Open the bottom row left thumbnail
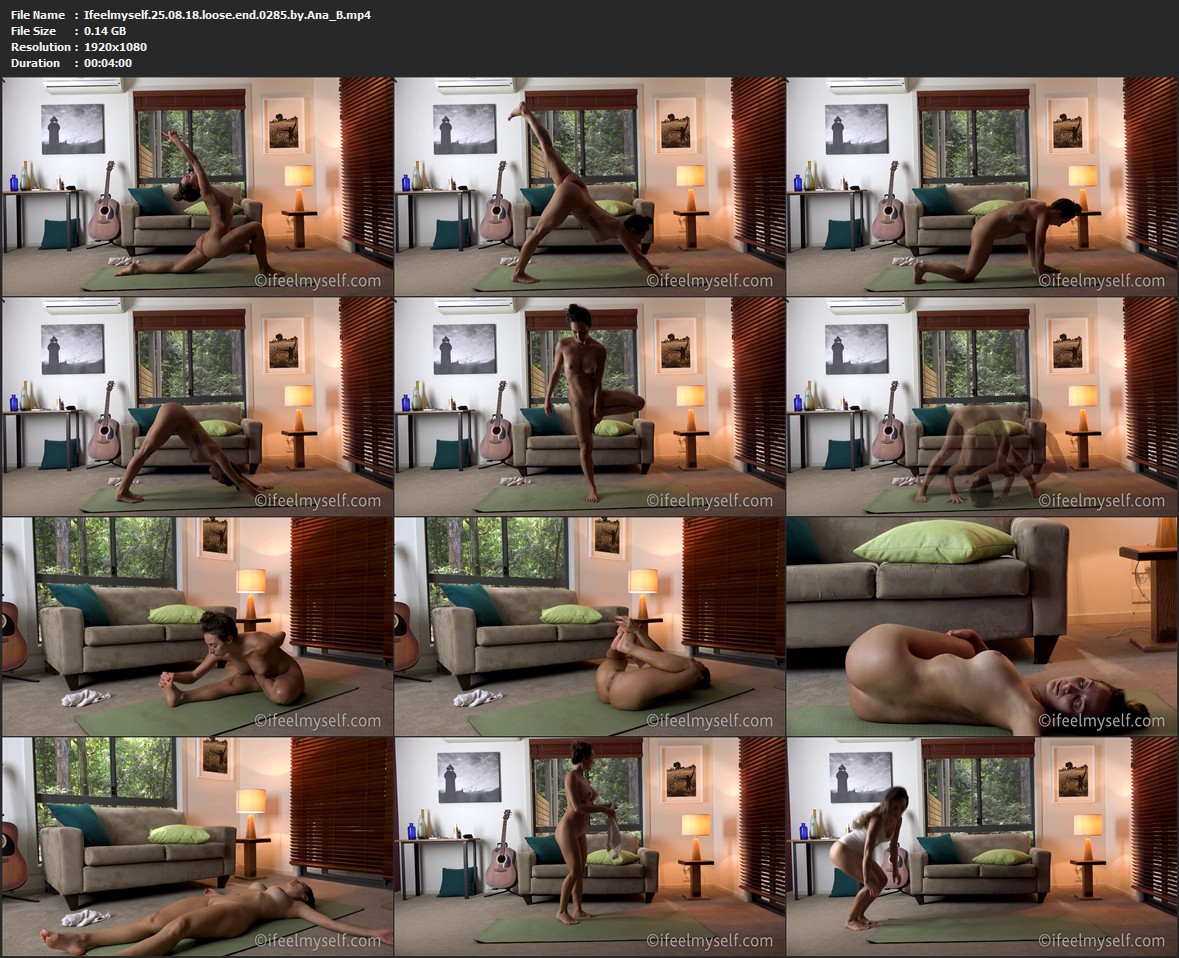Screen dimensions: 1179x958 coord(198,846)
